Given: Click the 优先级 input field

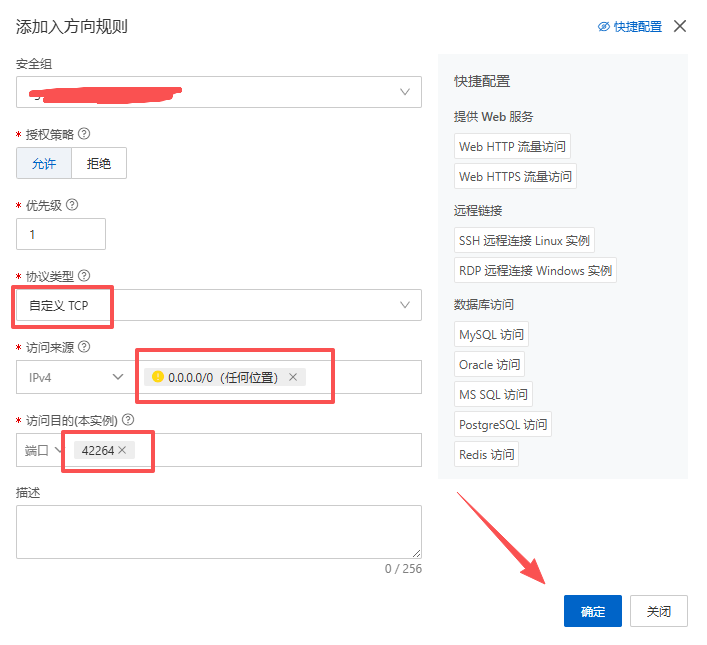Looking at the screenshot, I should [61, 234].
